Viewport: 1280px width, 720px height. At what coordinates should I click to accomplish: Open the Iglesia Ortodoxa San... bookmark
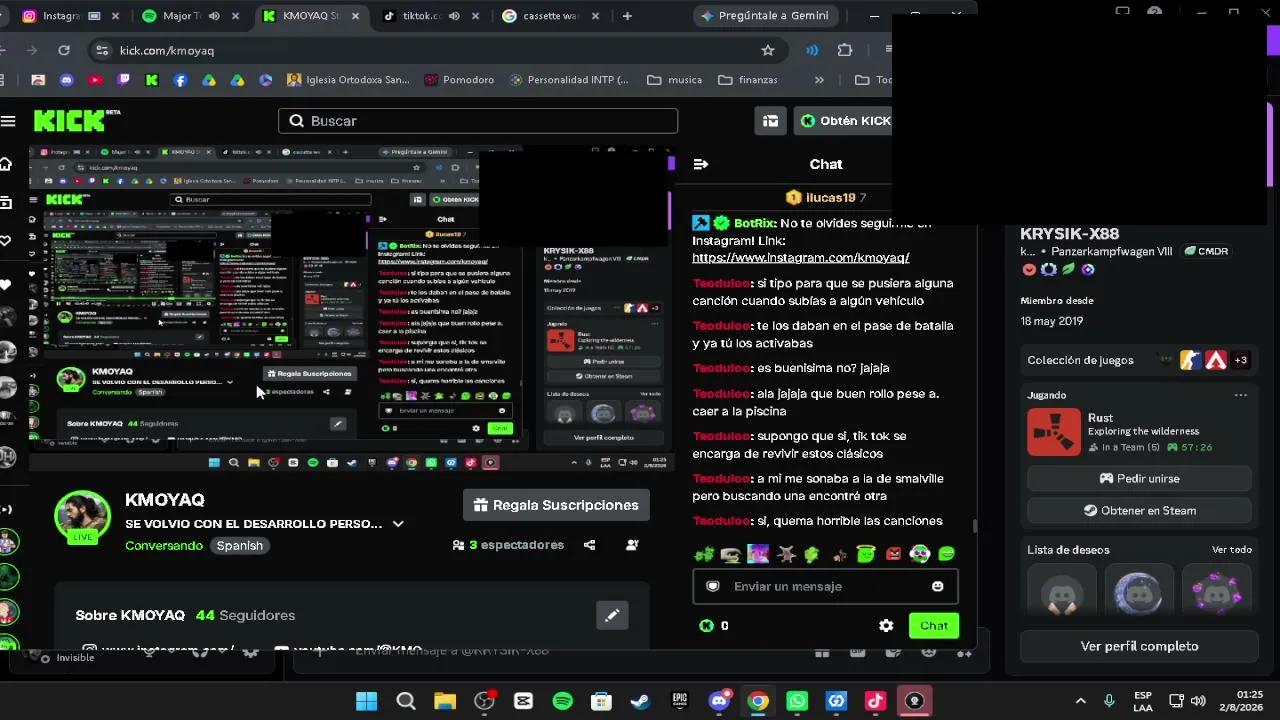[x=348, y=80]
